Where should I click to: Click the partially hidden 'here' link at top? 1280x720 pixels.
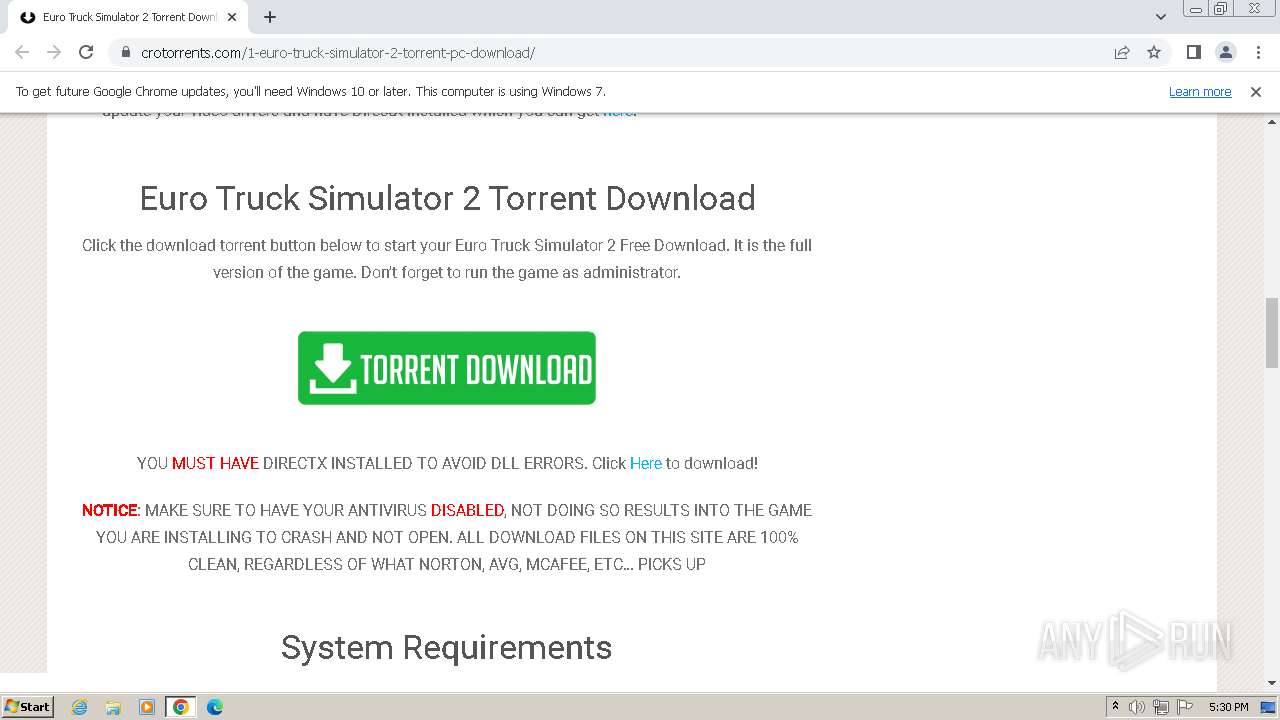click(x=617, y=113)
